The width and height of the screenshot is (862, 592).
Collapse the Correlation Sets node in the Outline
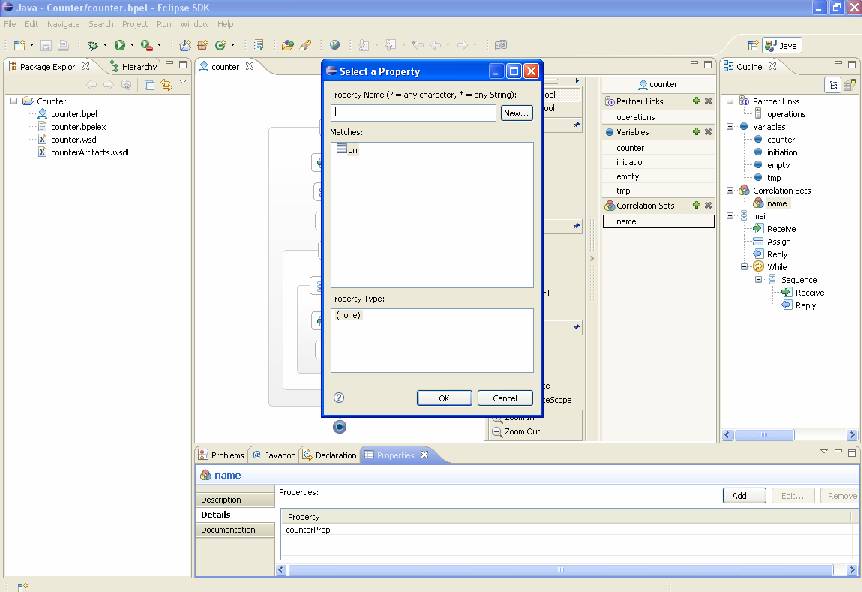click(x=731, y=190)
